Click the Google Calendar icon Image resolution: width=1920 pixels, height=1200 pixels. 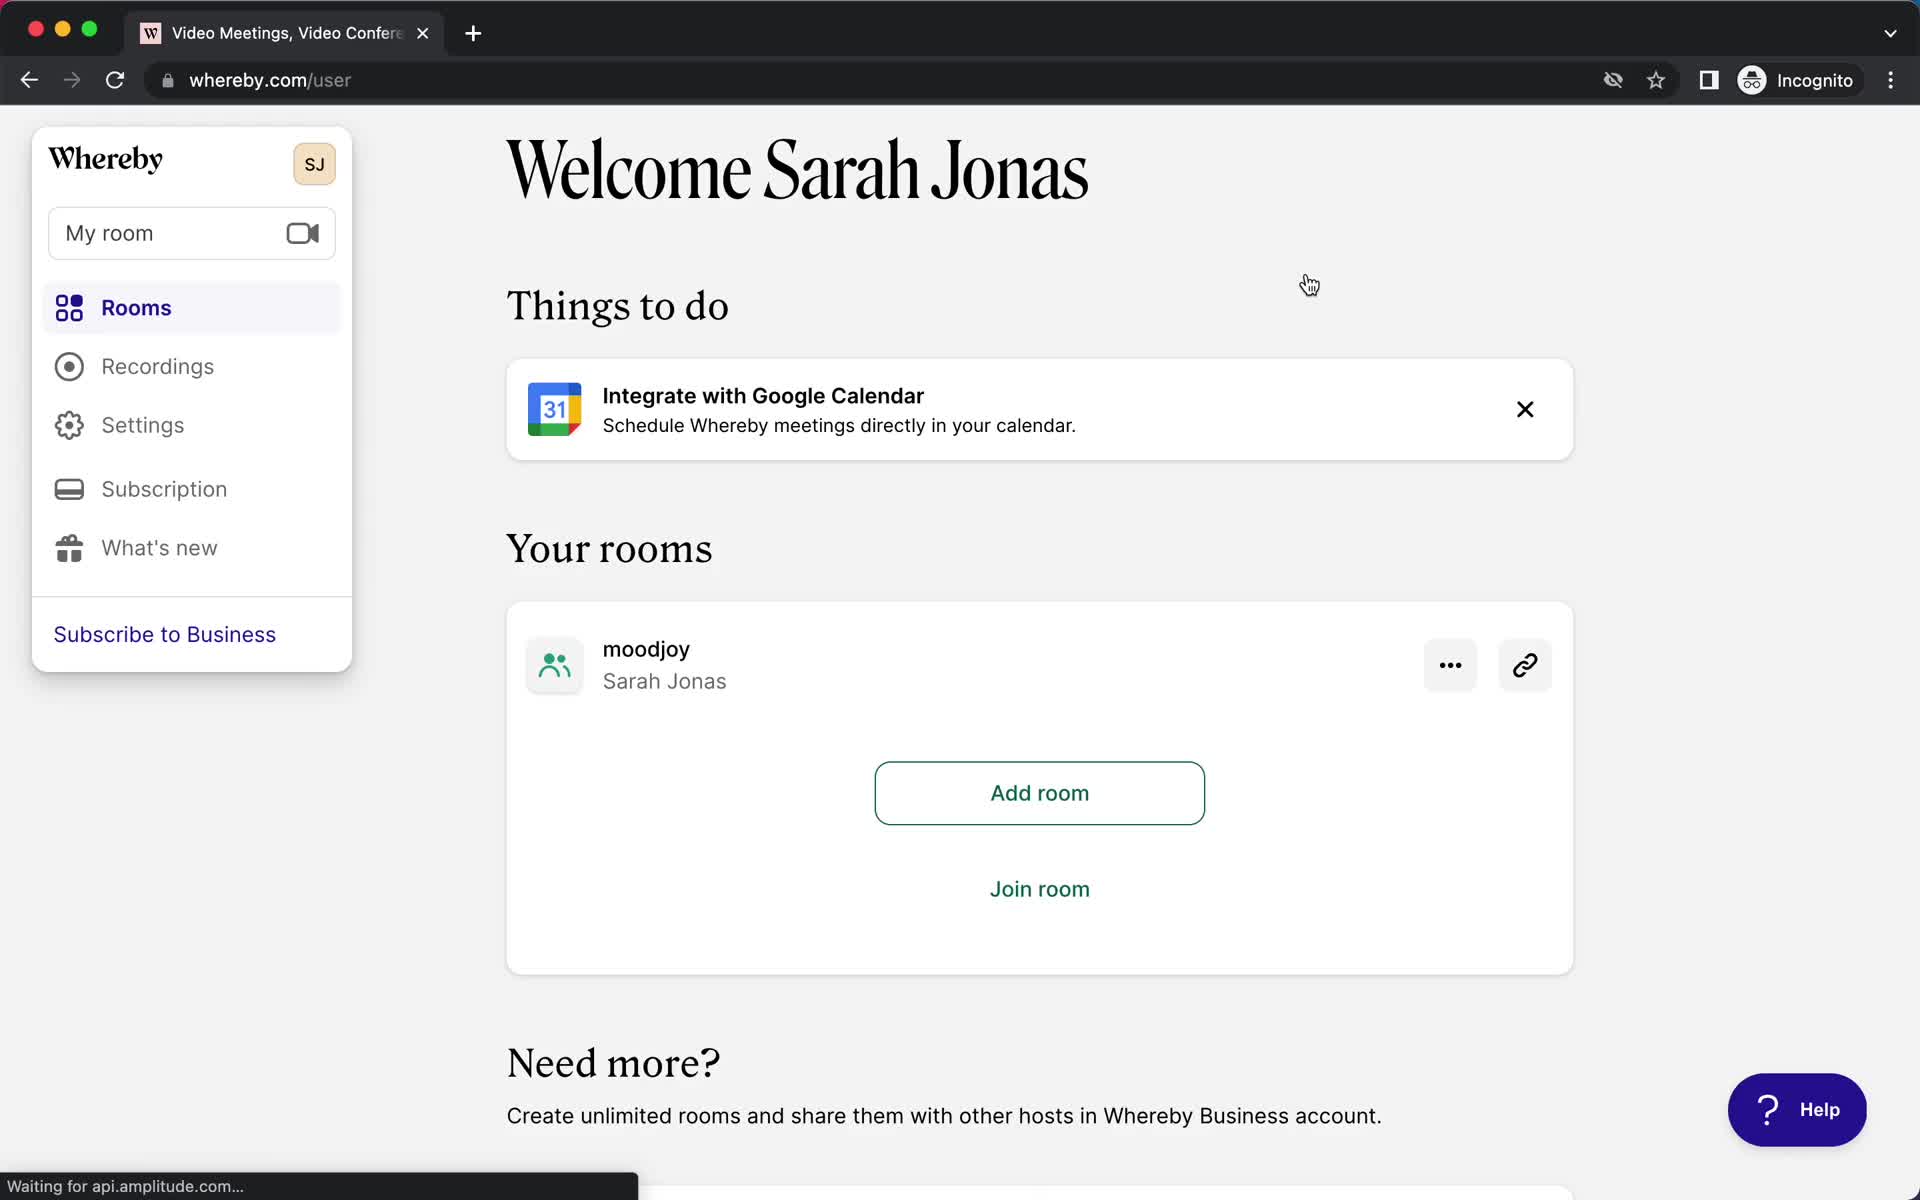click(x=554, y=409)
